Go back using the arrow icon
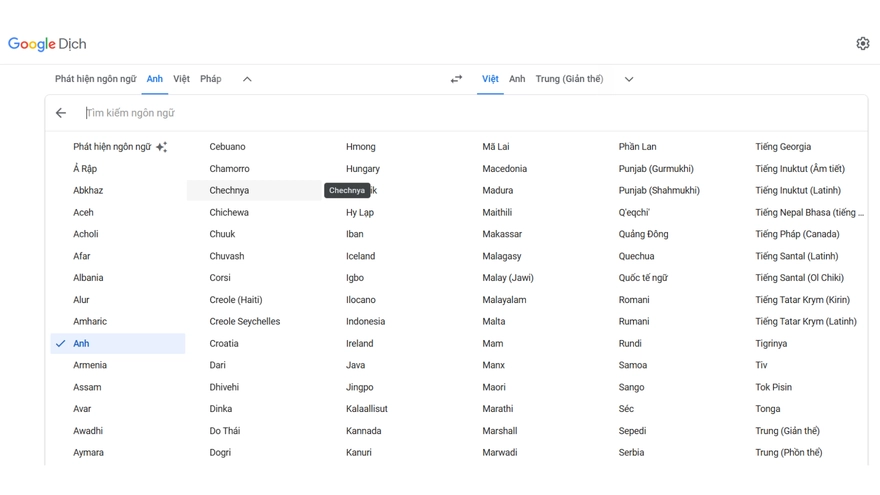The width and height of the screenshot is (880, 495). point(61,113)
